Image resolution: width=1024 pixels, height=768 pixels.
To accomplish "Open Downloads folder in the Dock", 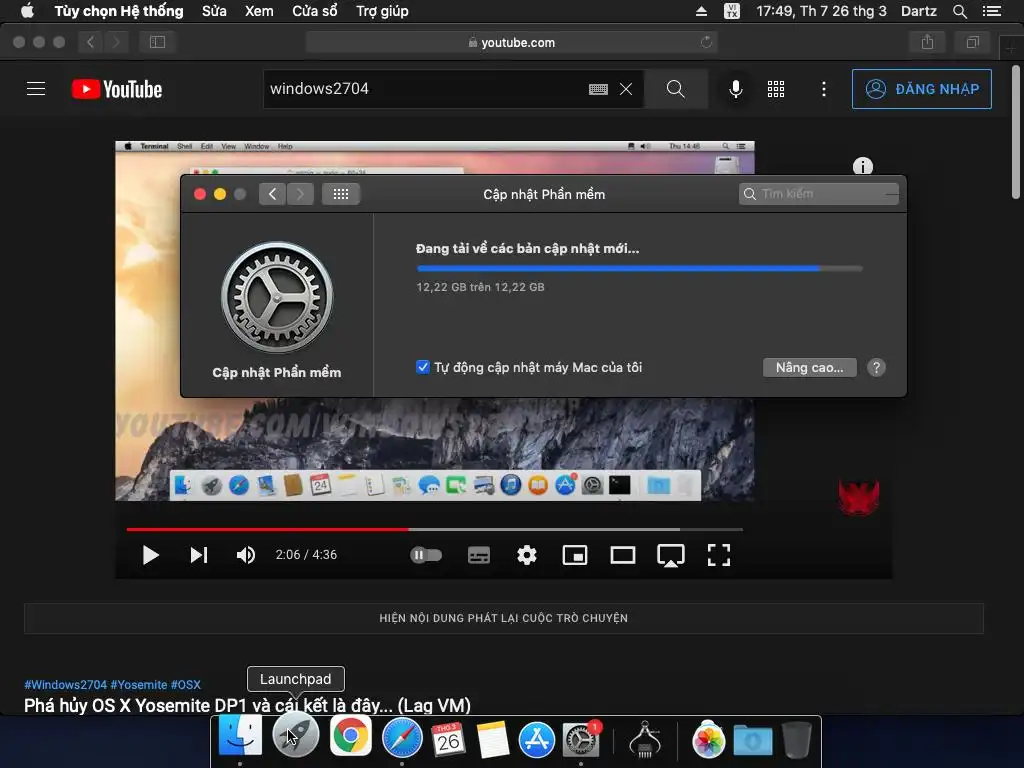I will pyautogui.click(x=752, y=739).
